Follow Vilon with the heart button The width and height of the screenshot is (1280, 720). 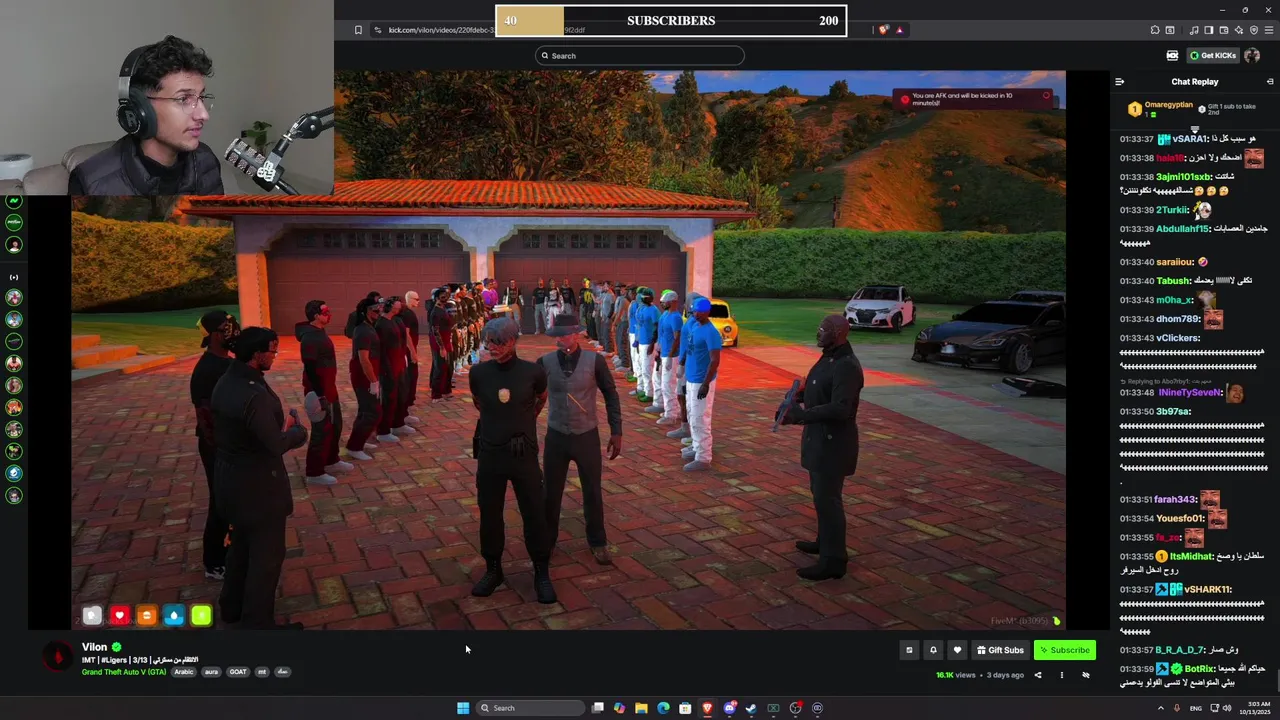[x=957, y=650]
